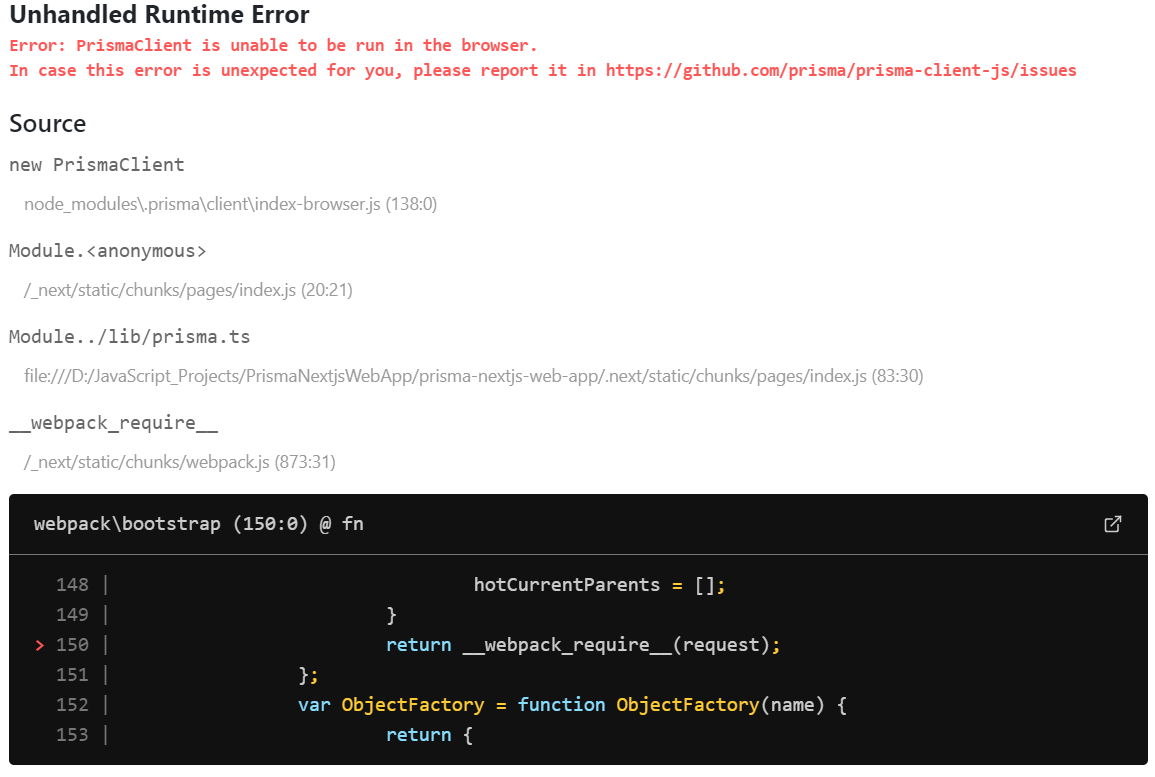Click line 152 'var ObjectFactory' code

[572, 705]
